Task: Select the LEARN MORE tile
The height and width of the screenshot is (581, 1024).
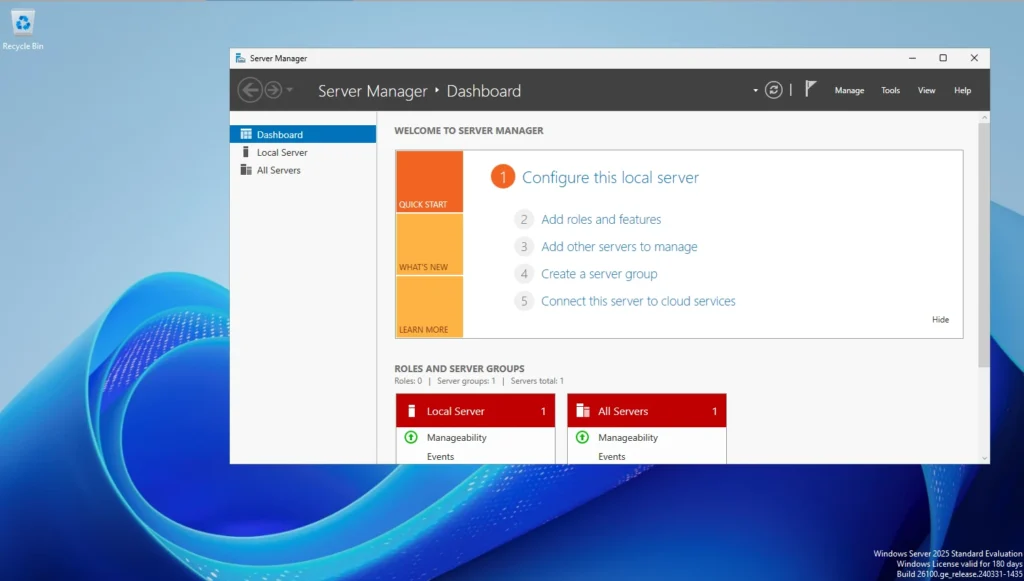Action: 429,307
